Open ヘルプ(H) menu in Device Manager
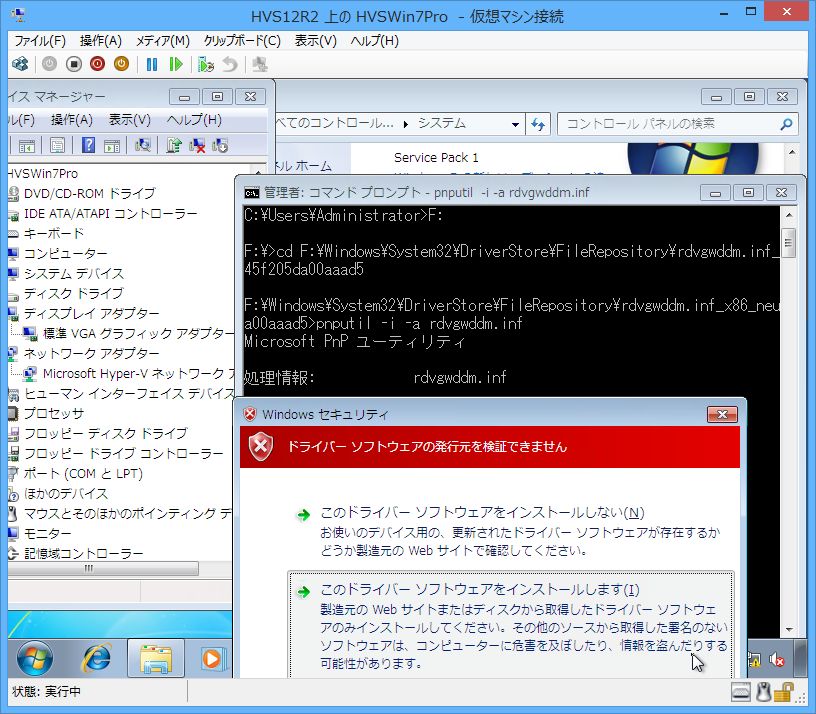Screen dimensions: 816x714 [x=194, y=120]
